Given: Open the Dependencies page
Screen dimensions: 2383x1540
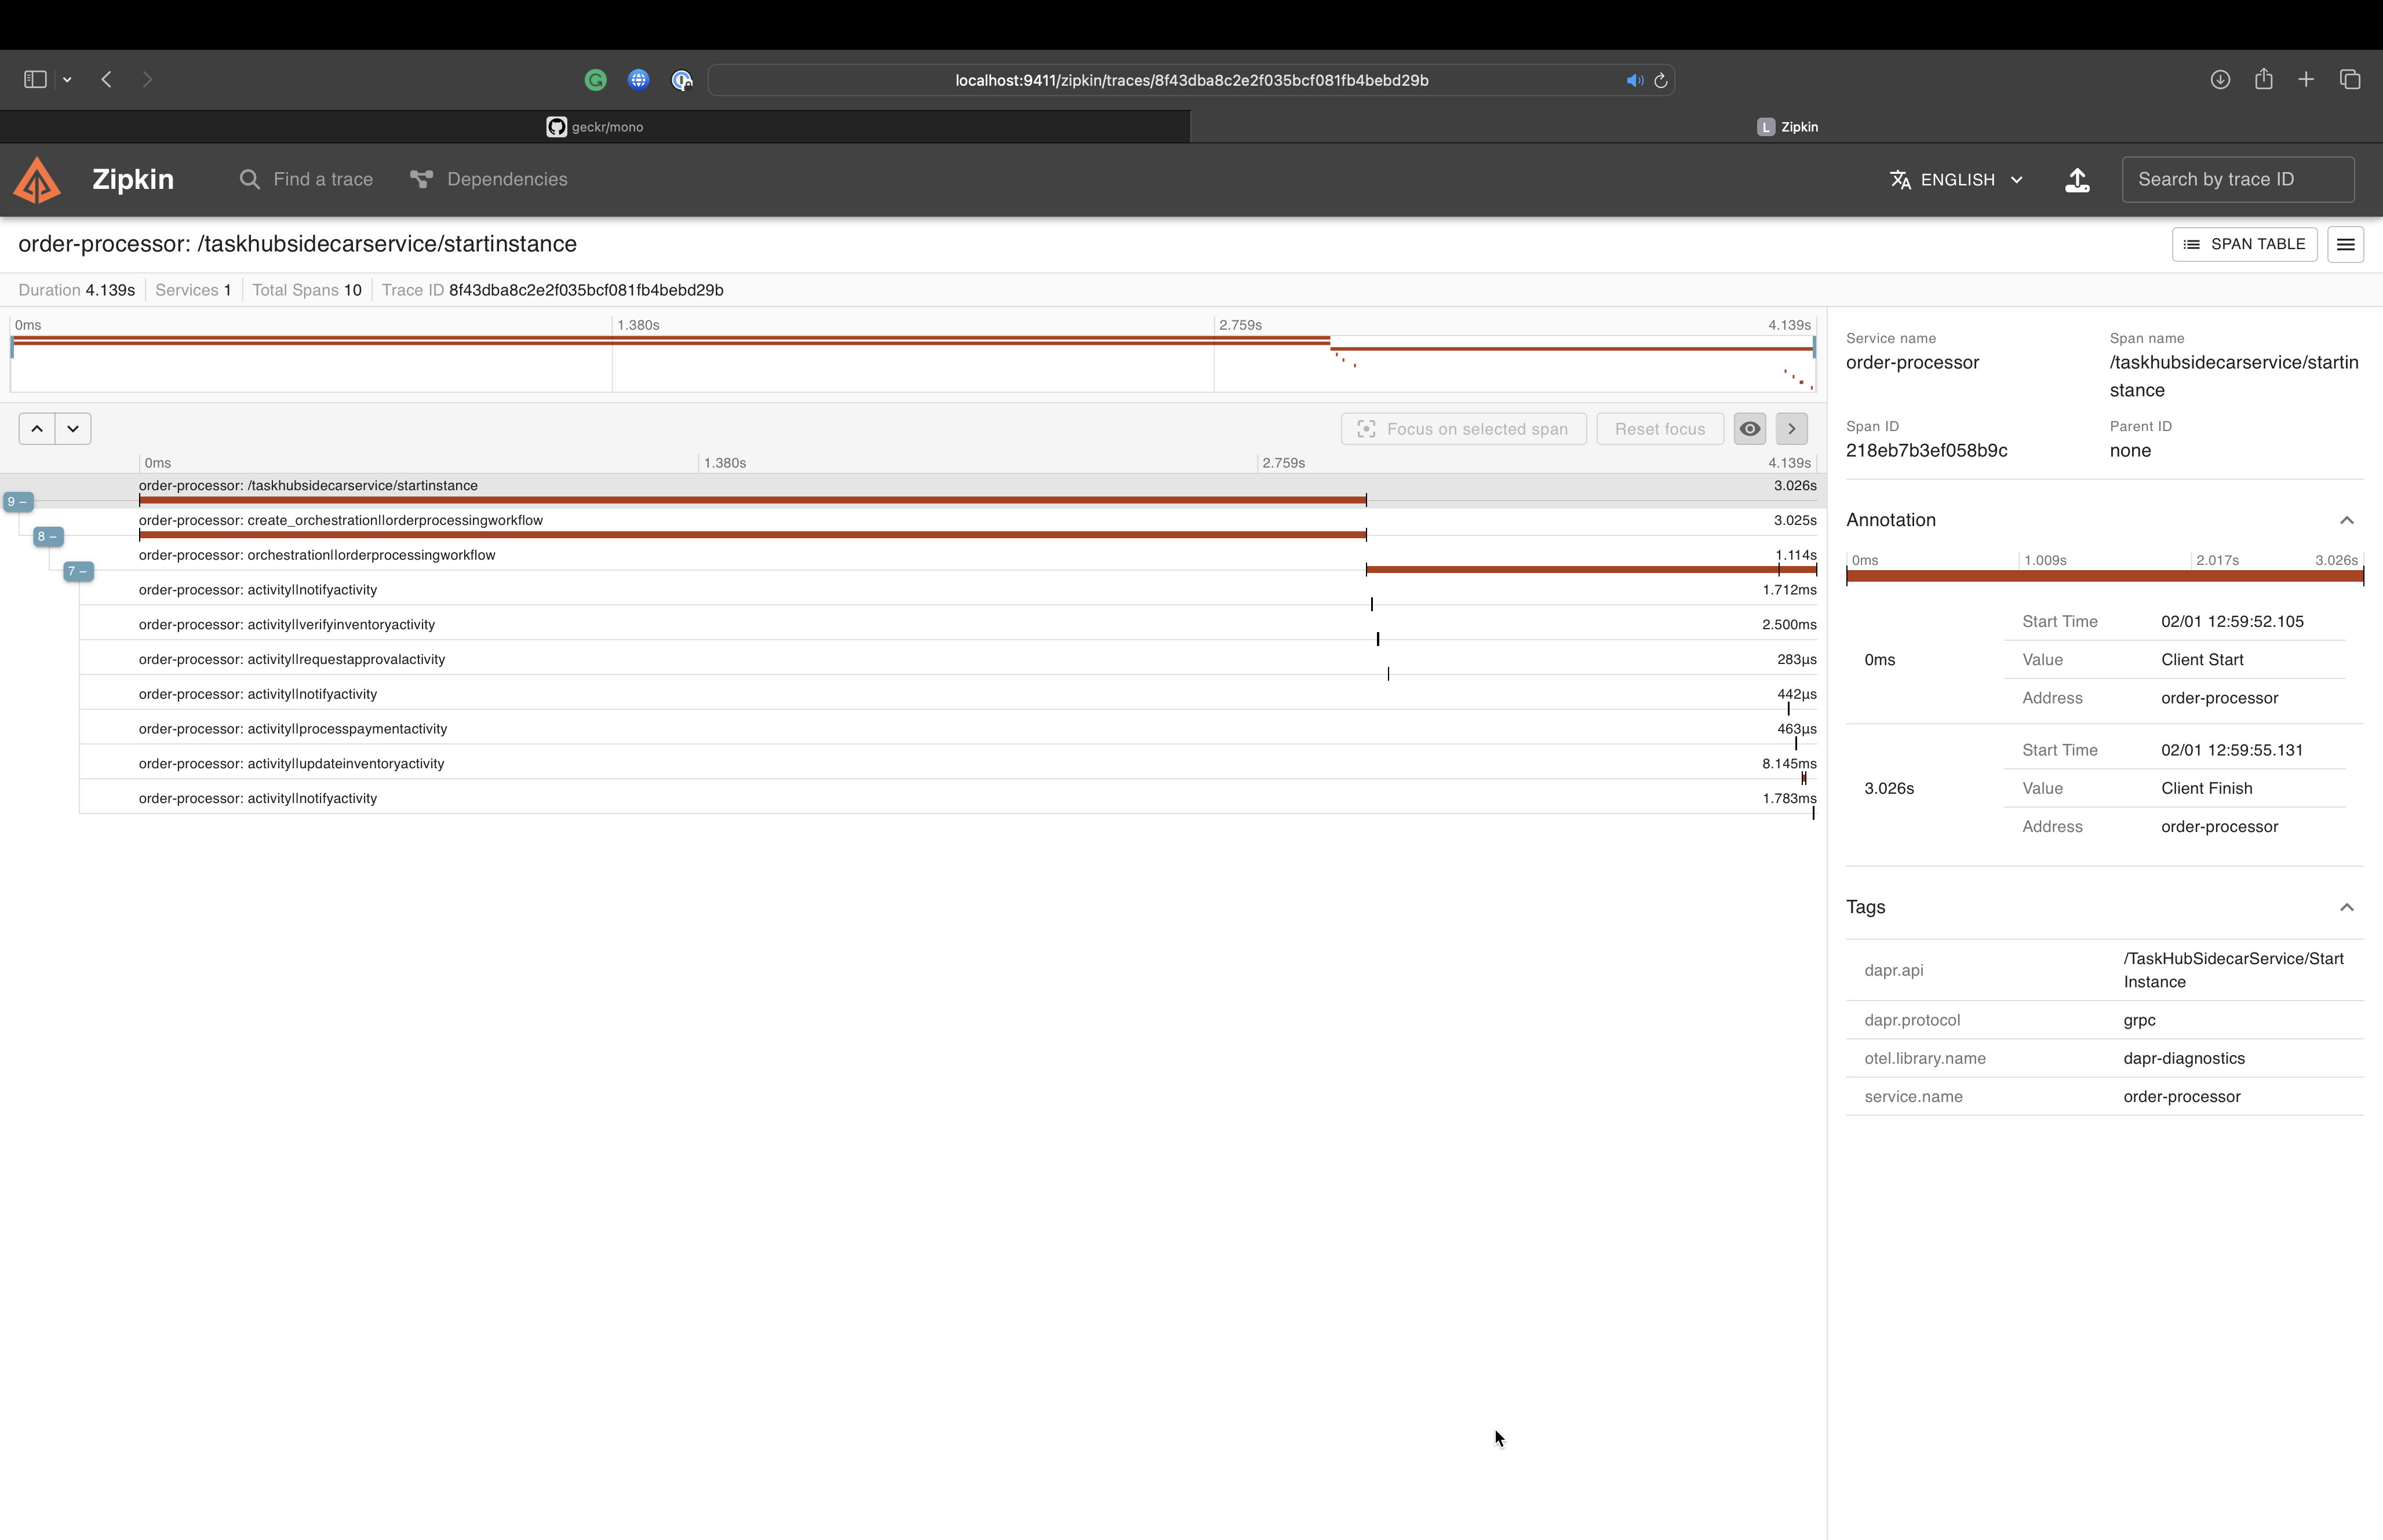Looking at the screenshot, I should tap(489, 180).
